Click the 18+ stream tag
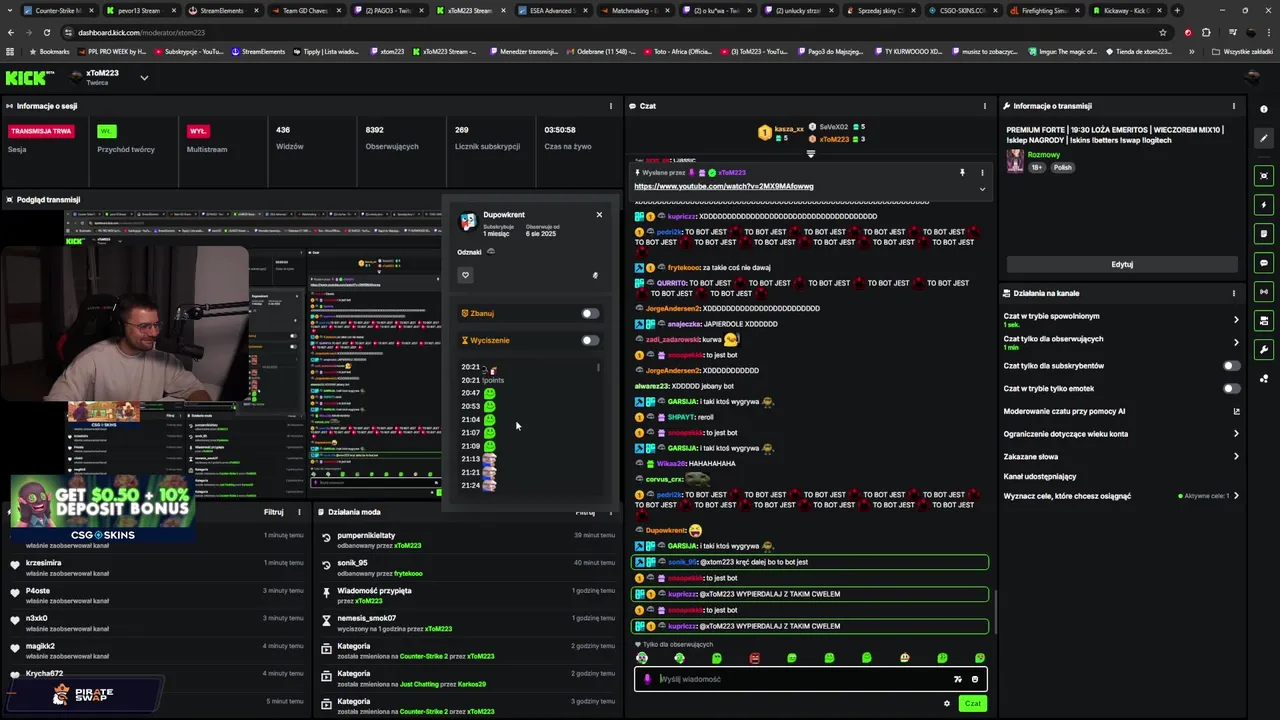Viewport: 1280px width, 720px height. pyautogui.click(x=1037, y=167)
